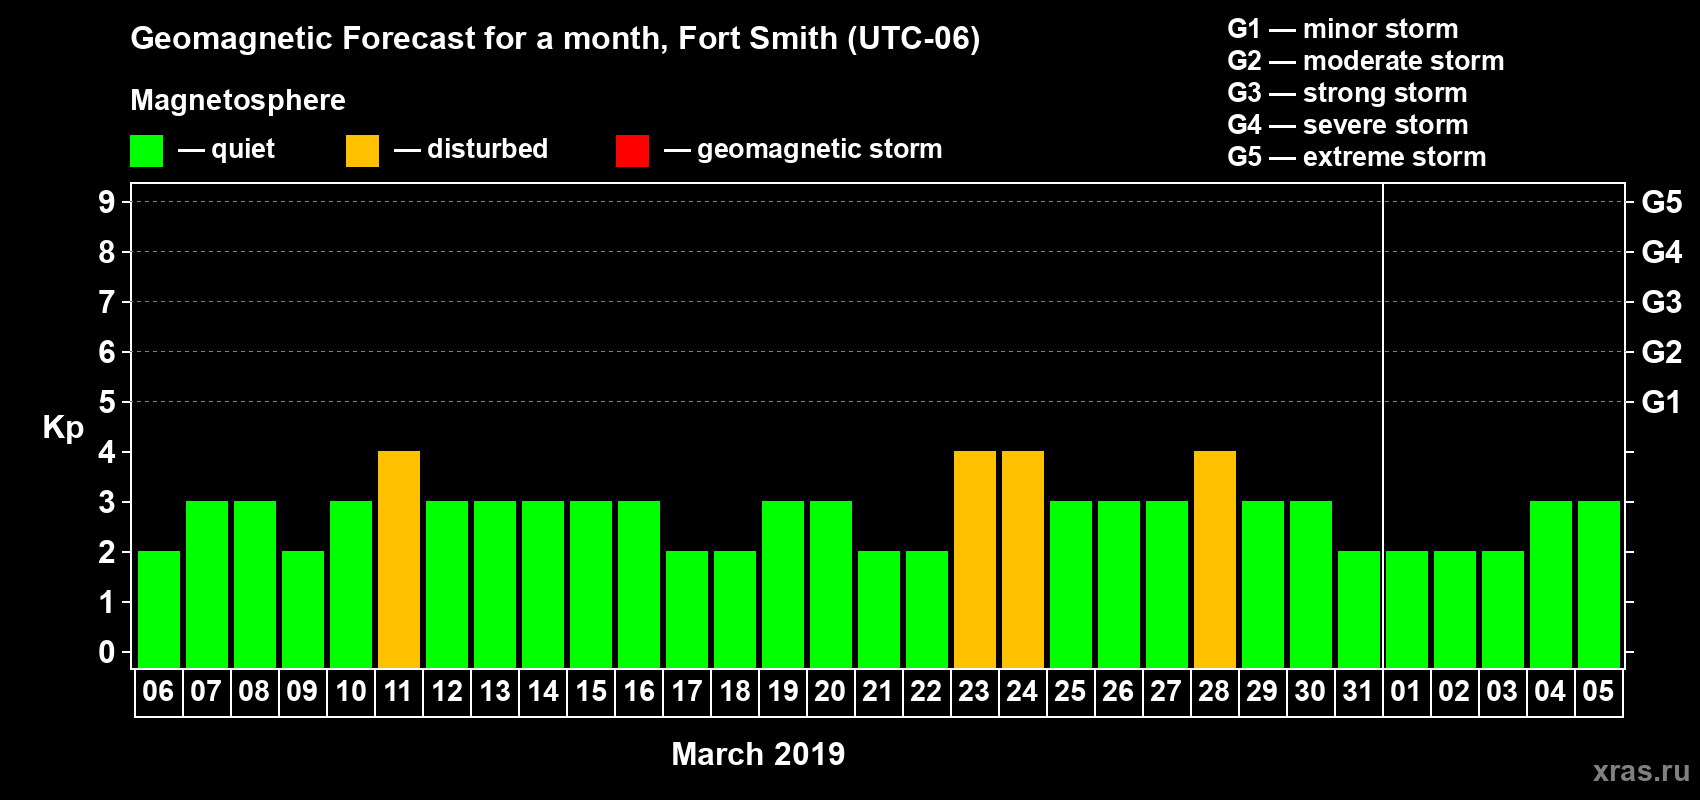Click the date label 16
This screenshot has width=1700, height=800.
pos(638,691)
